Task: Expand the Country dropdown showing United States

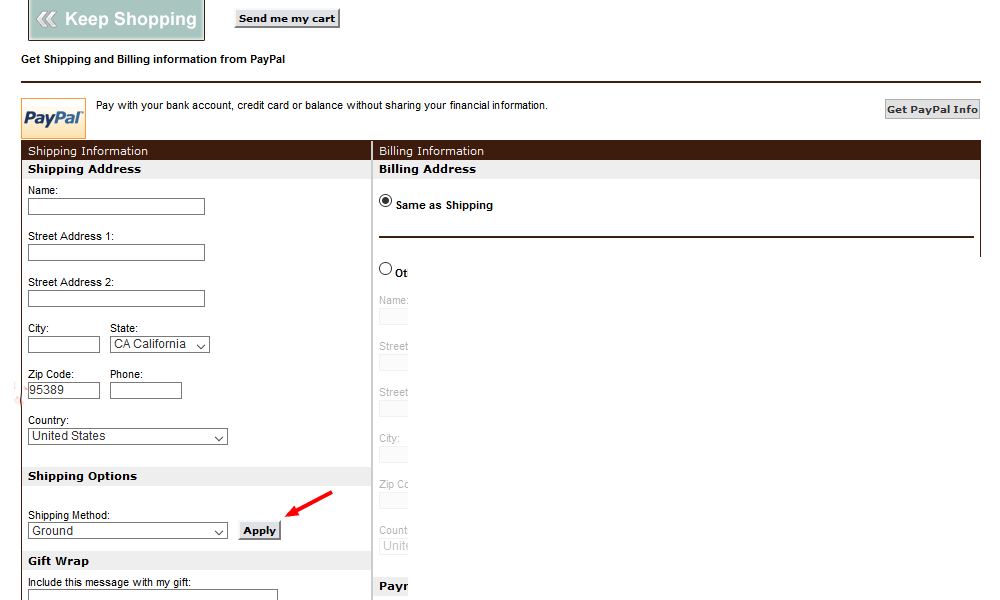Action: pyautogui.click(x=128, y=437)
